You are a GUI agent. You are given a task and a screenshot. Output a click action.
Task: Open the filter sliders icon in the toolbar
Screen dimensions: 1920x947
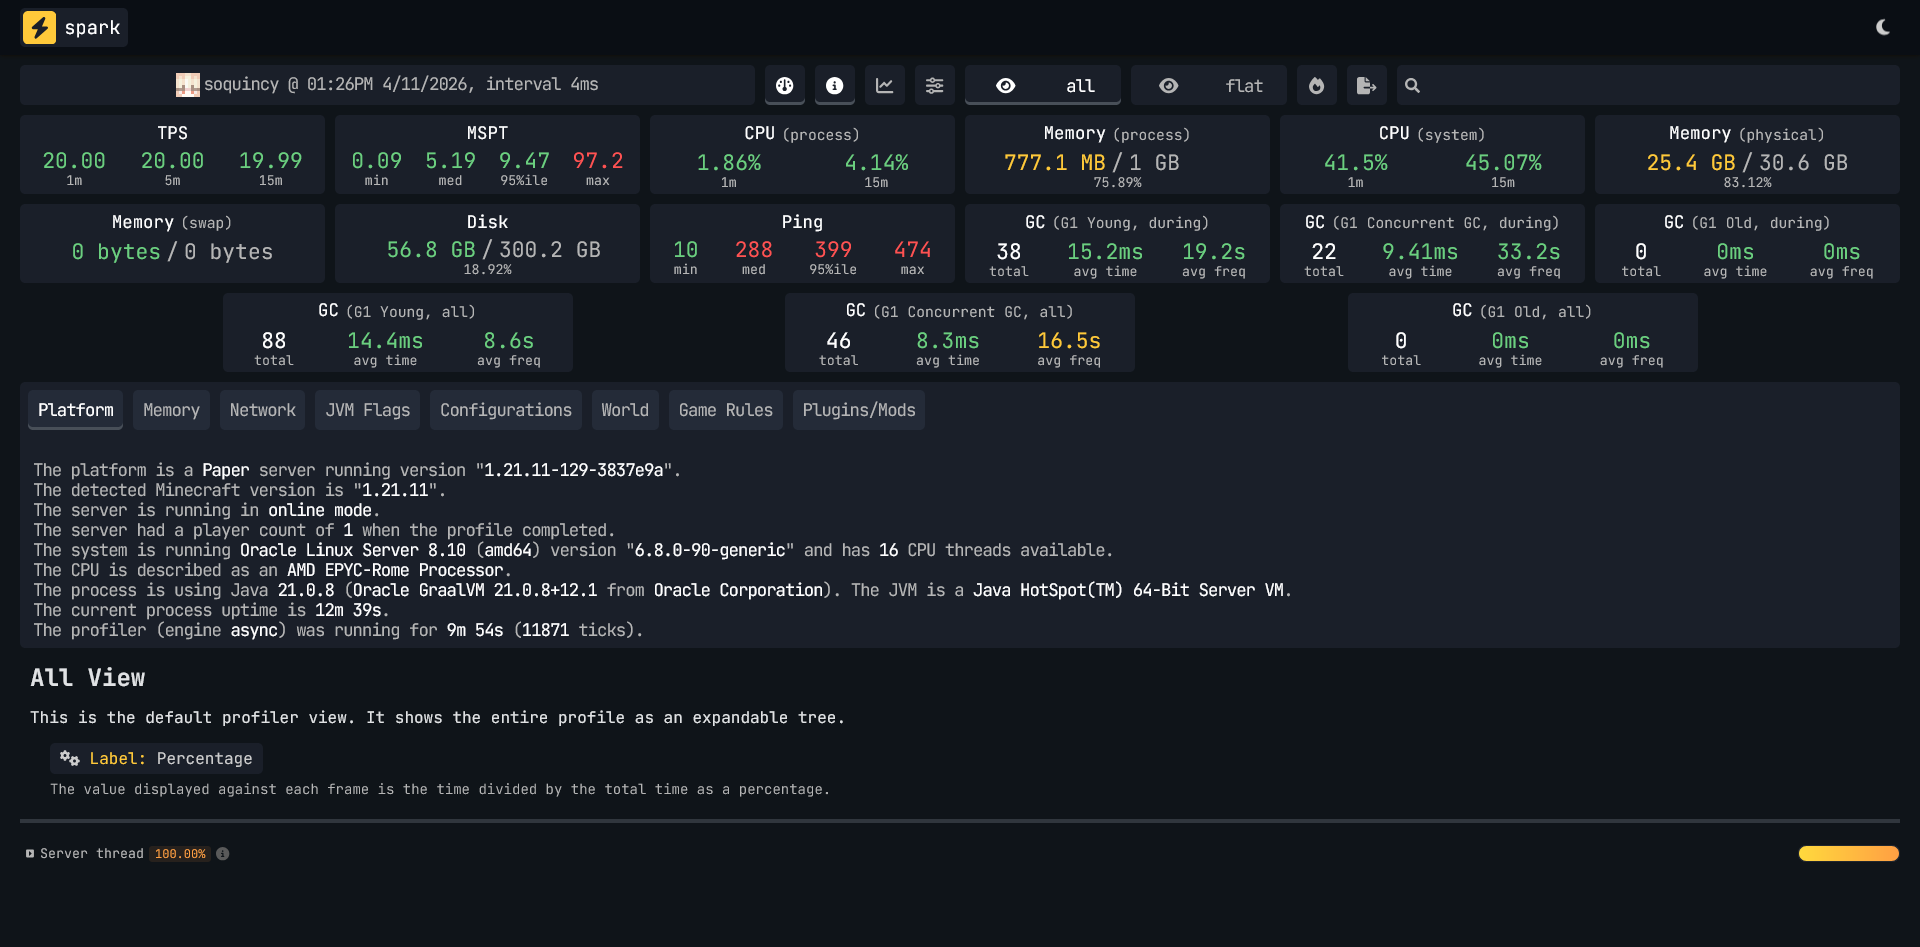click(x=934, y=85)
